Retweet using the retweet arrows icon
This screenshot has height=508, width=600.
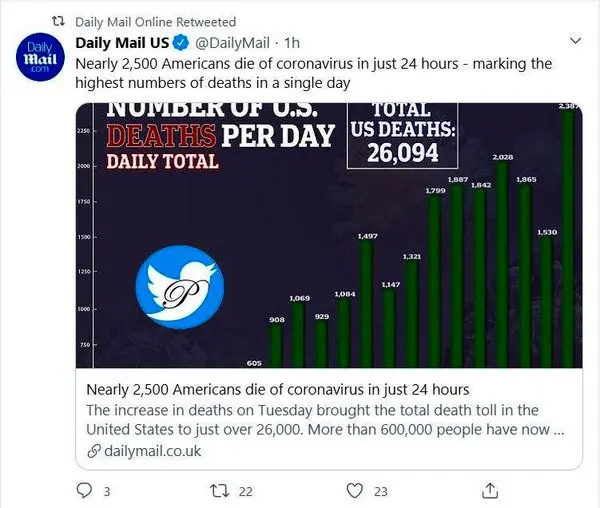coord(220,490)
